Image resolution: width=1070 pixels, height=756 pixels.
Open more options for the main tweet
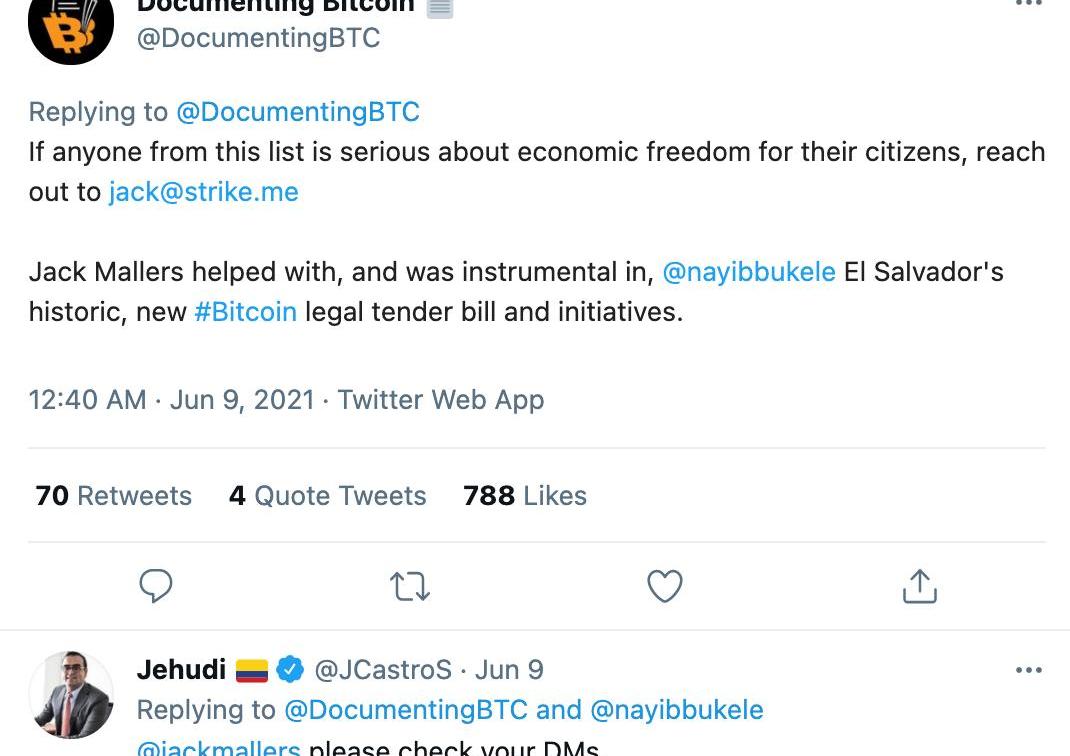pos(1028,4)
